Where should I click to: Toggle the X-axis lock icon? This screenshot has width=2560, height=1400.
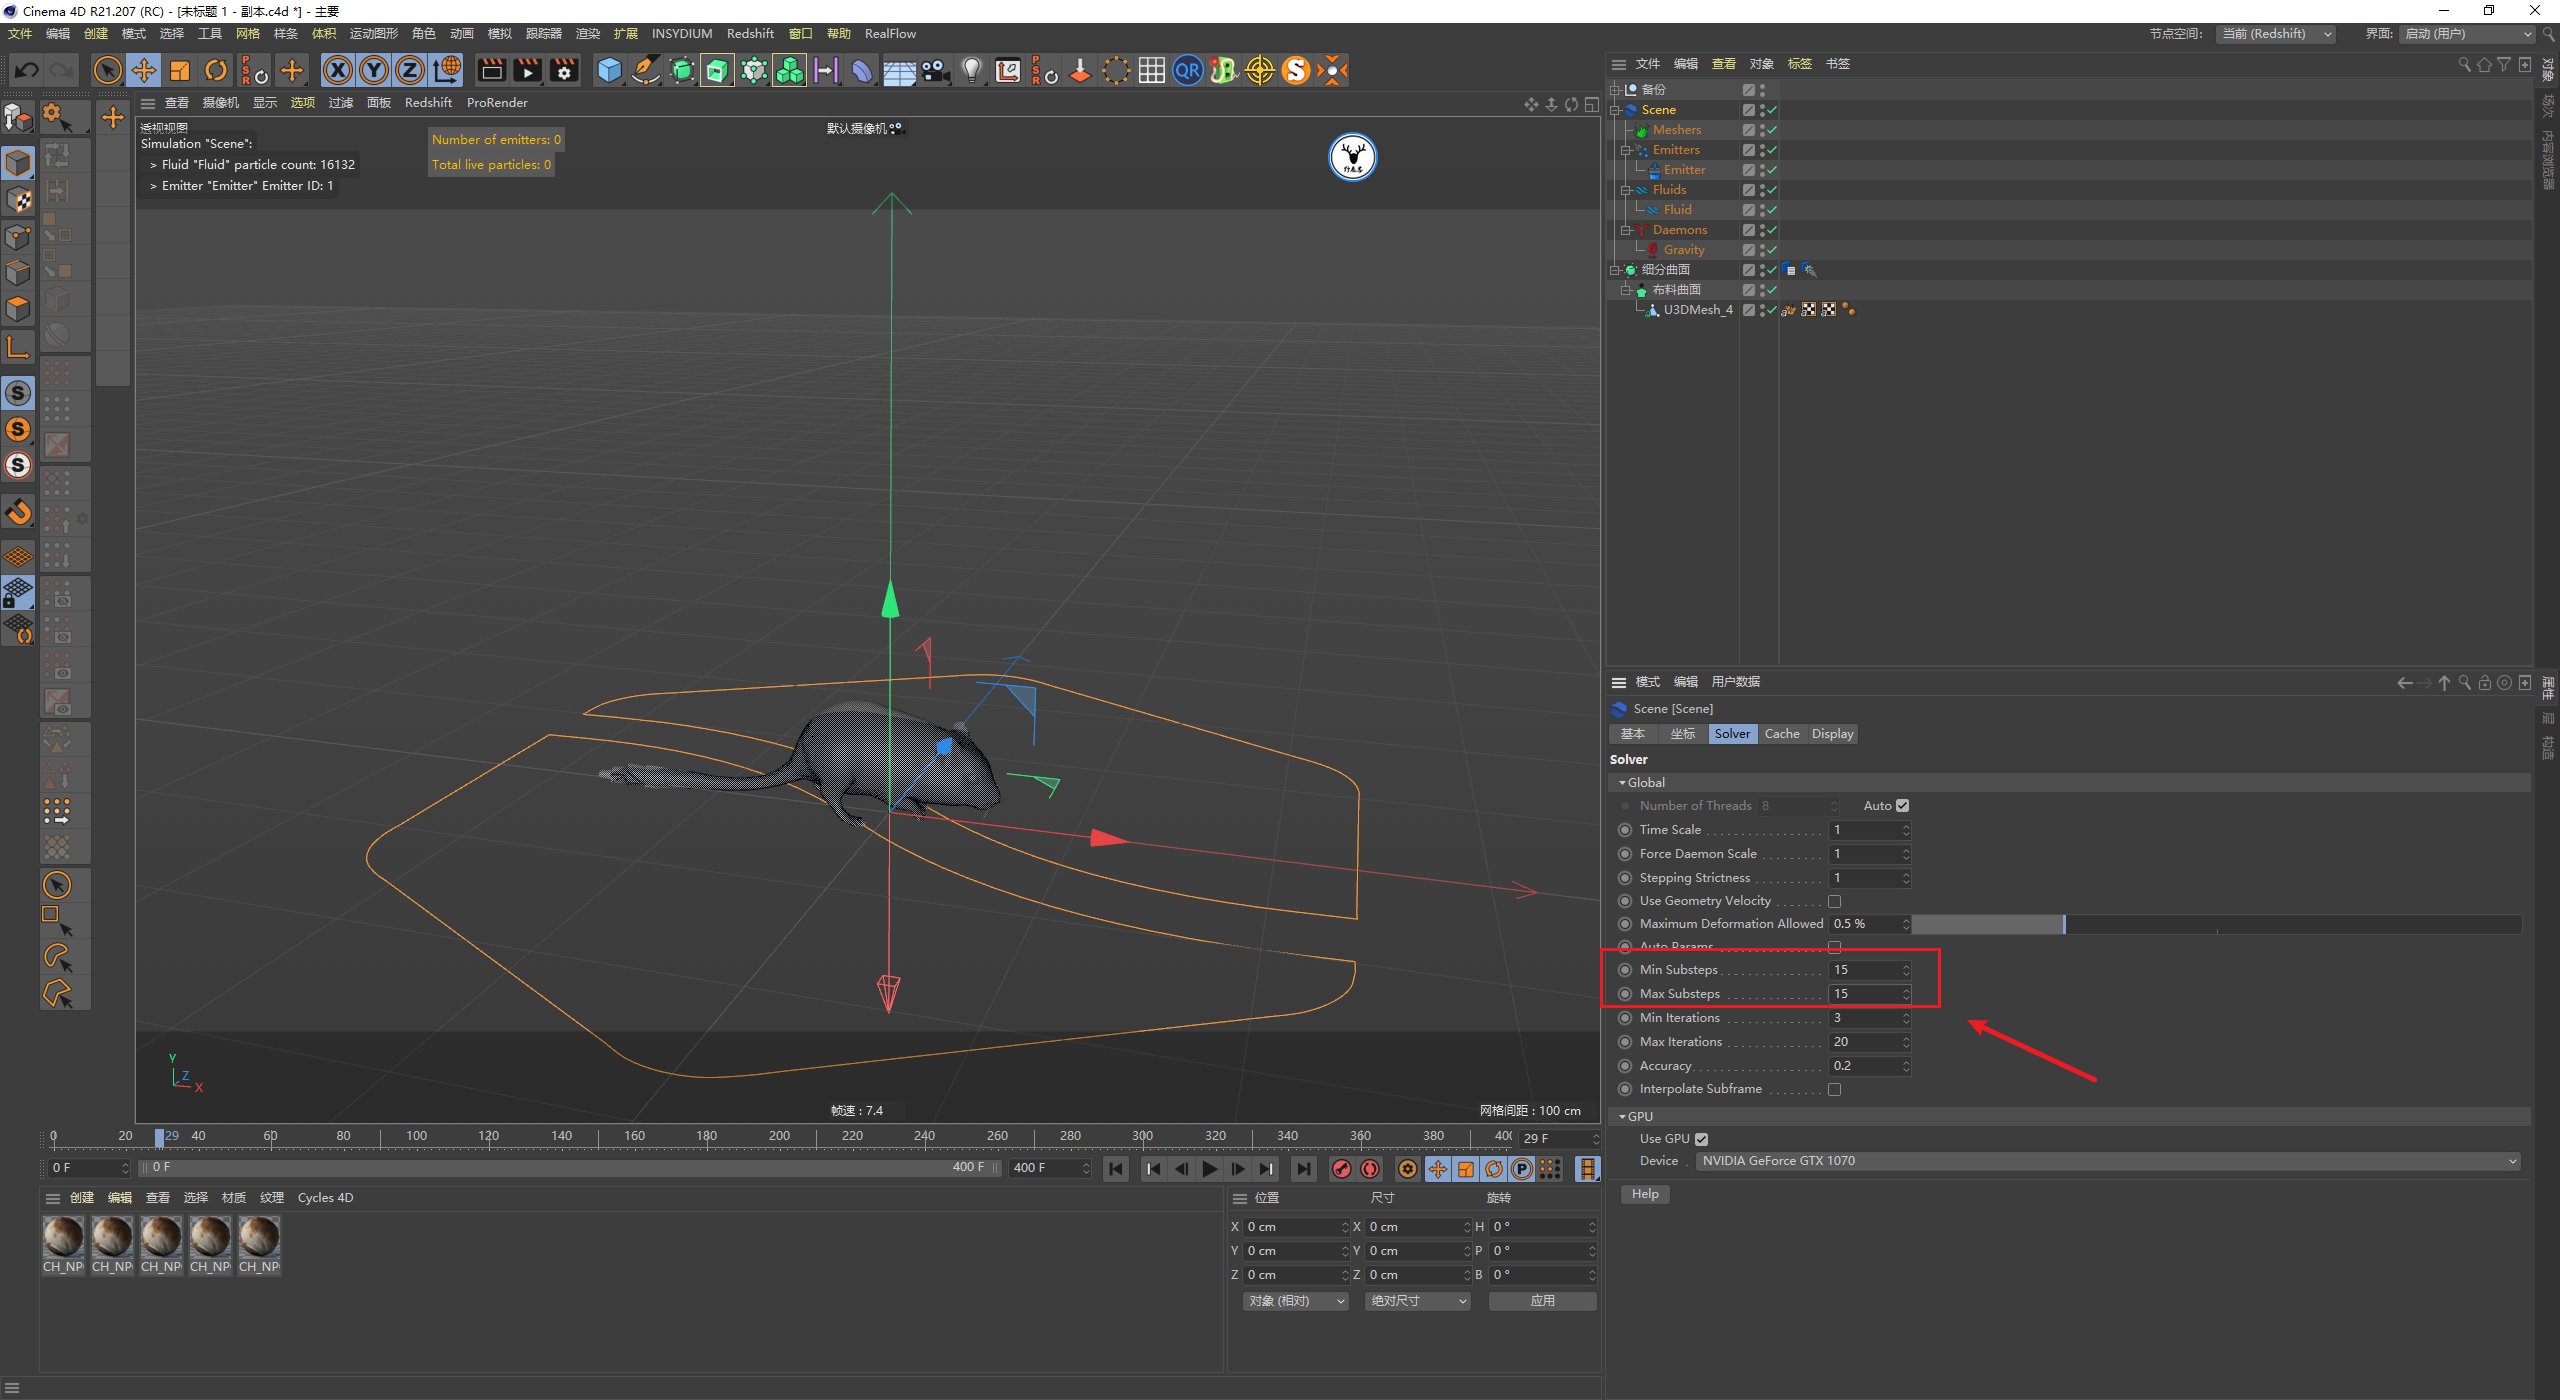tap(338, 70)
